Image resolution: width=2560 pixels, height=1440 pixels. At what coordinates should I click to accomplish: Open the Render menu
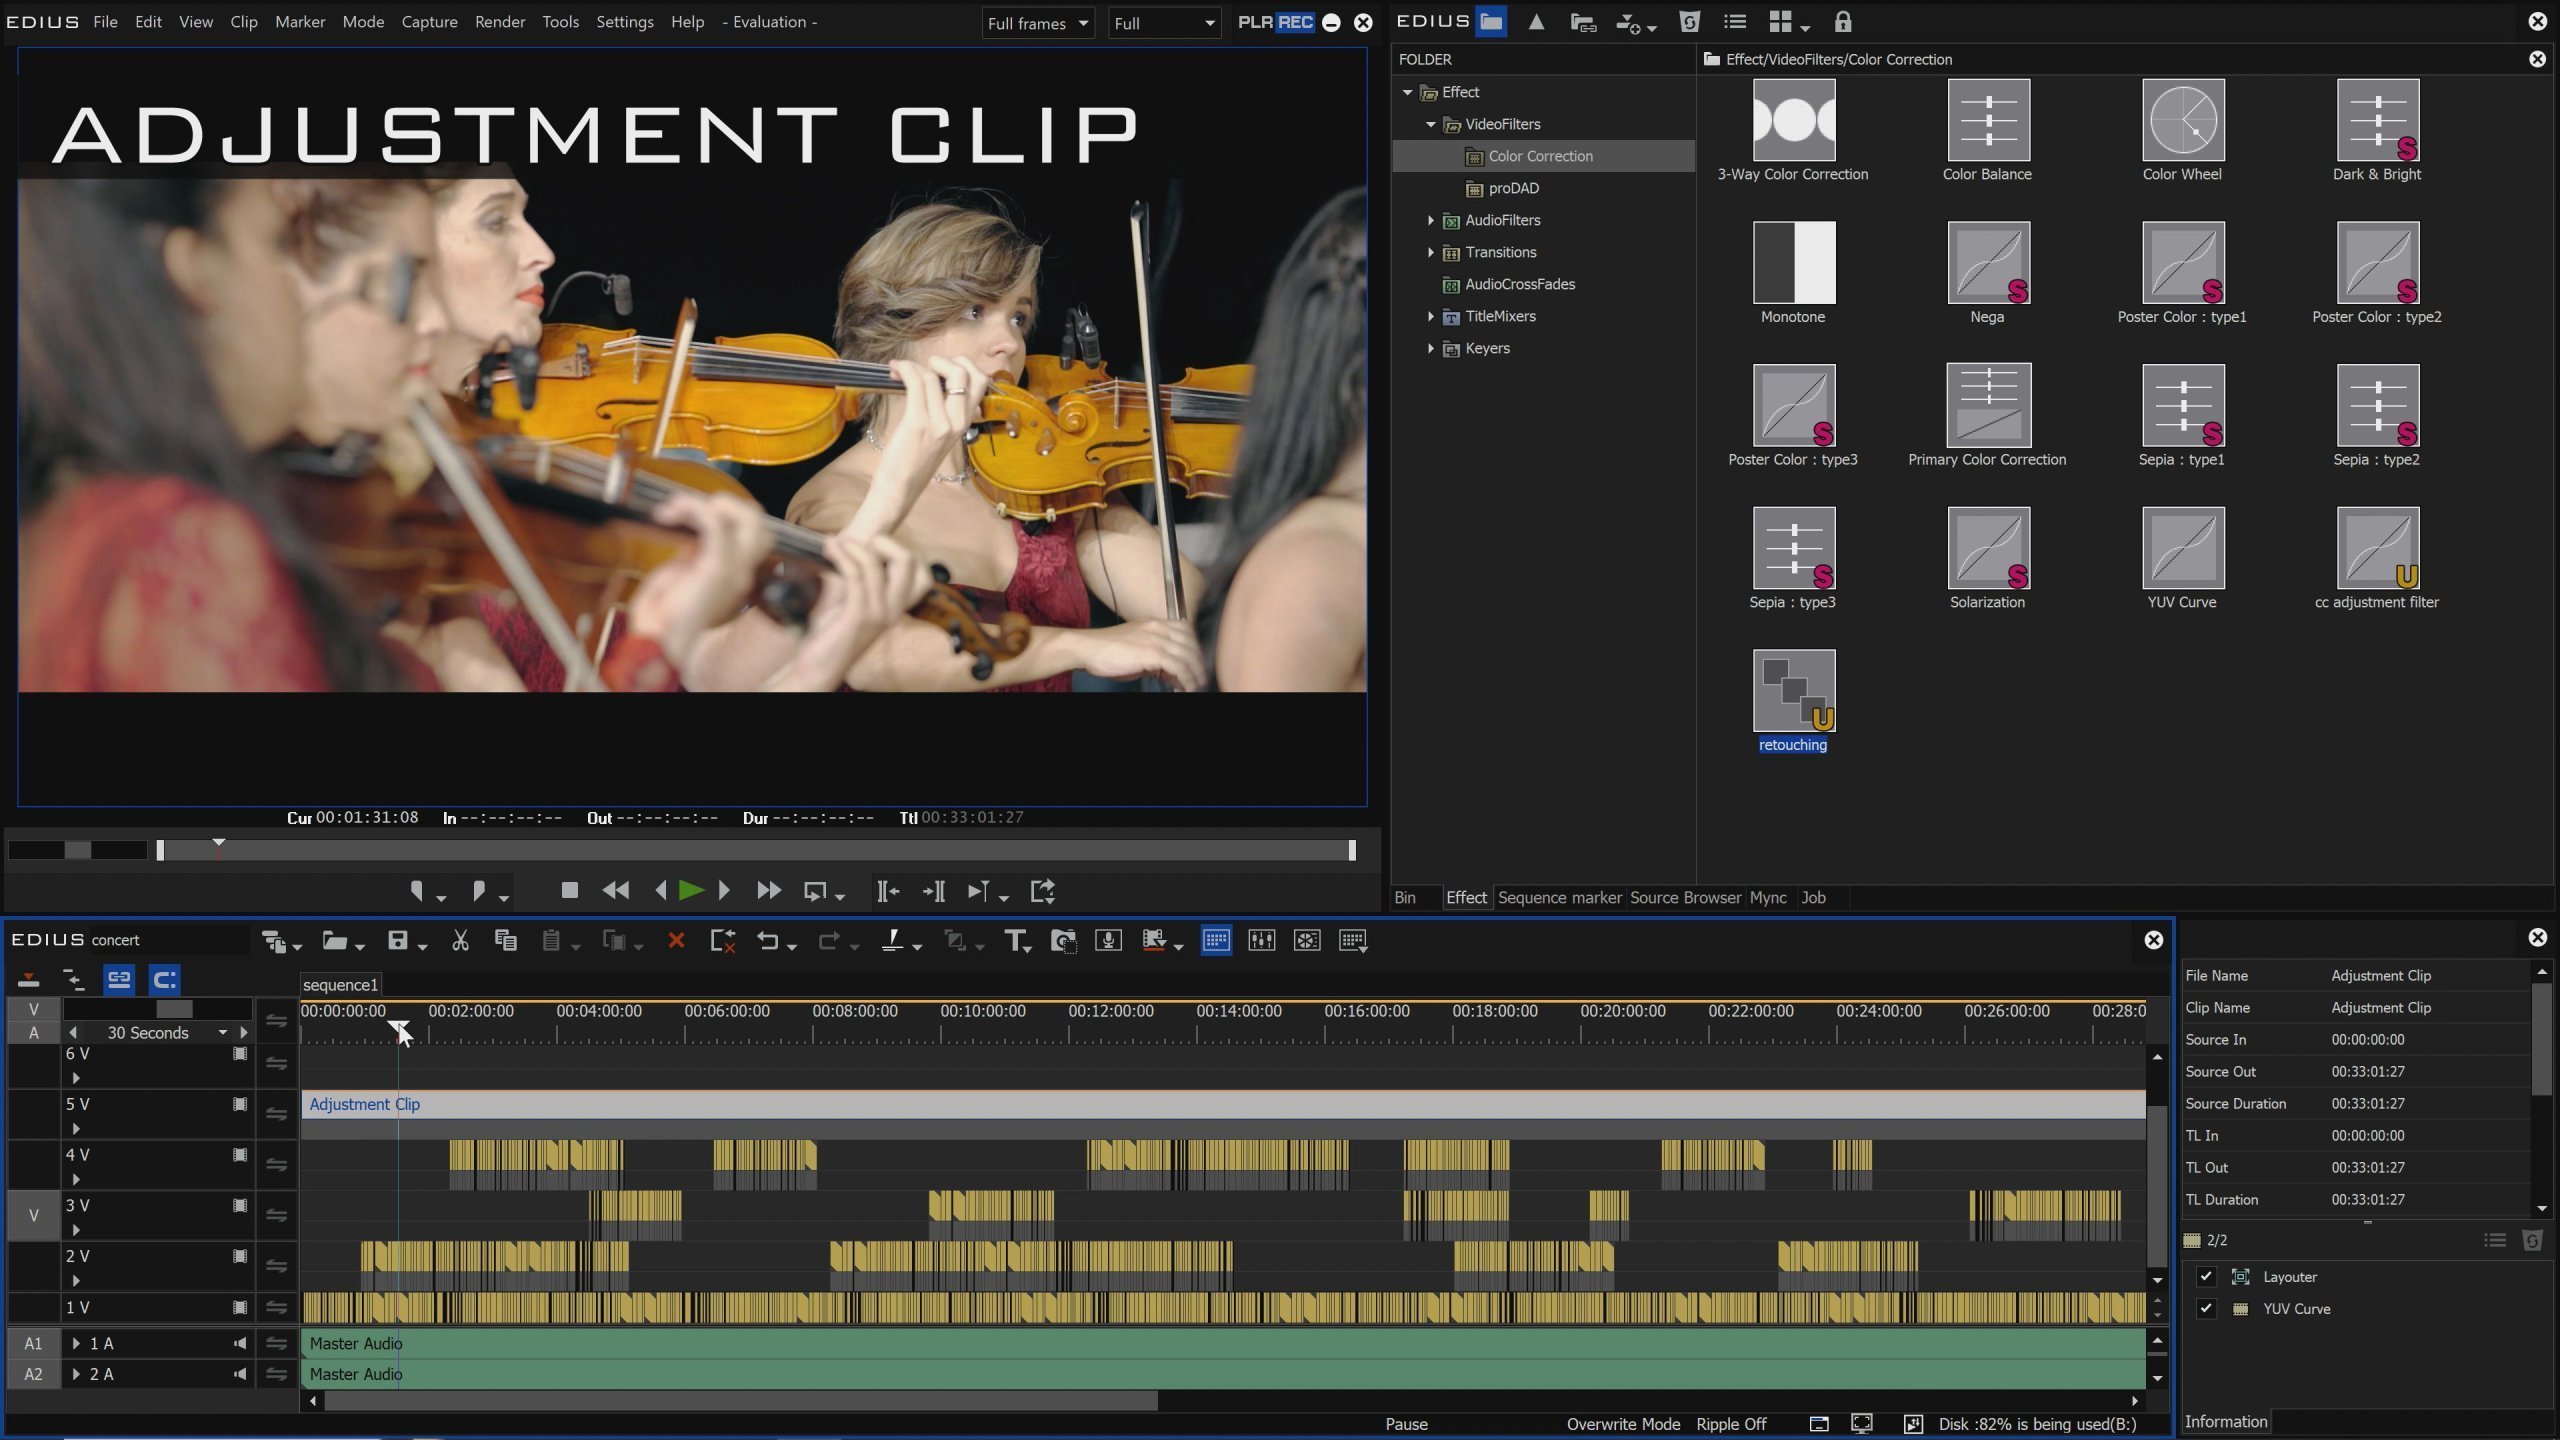(x=499, y=22)
